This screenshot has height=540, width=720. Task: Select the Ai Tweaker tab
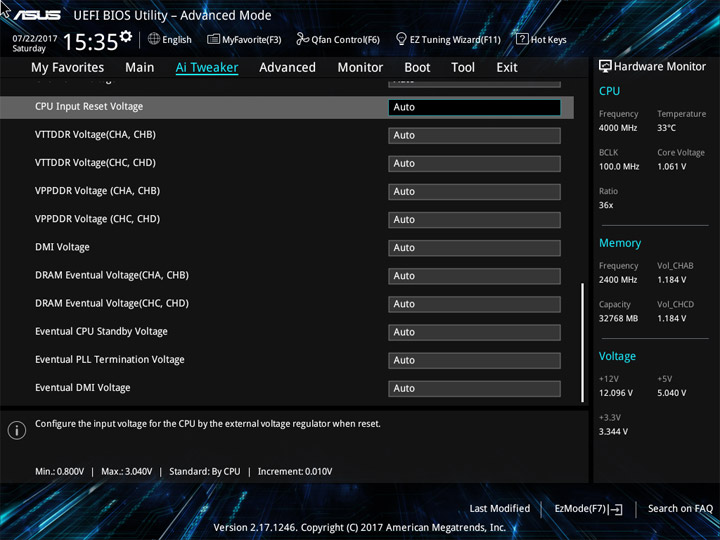pyautogui.click(x=207, y=68)
